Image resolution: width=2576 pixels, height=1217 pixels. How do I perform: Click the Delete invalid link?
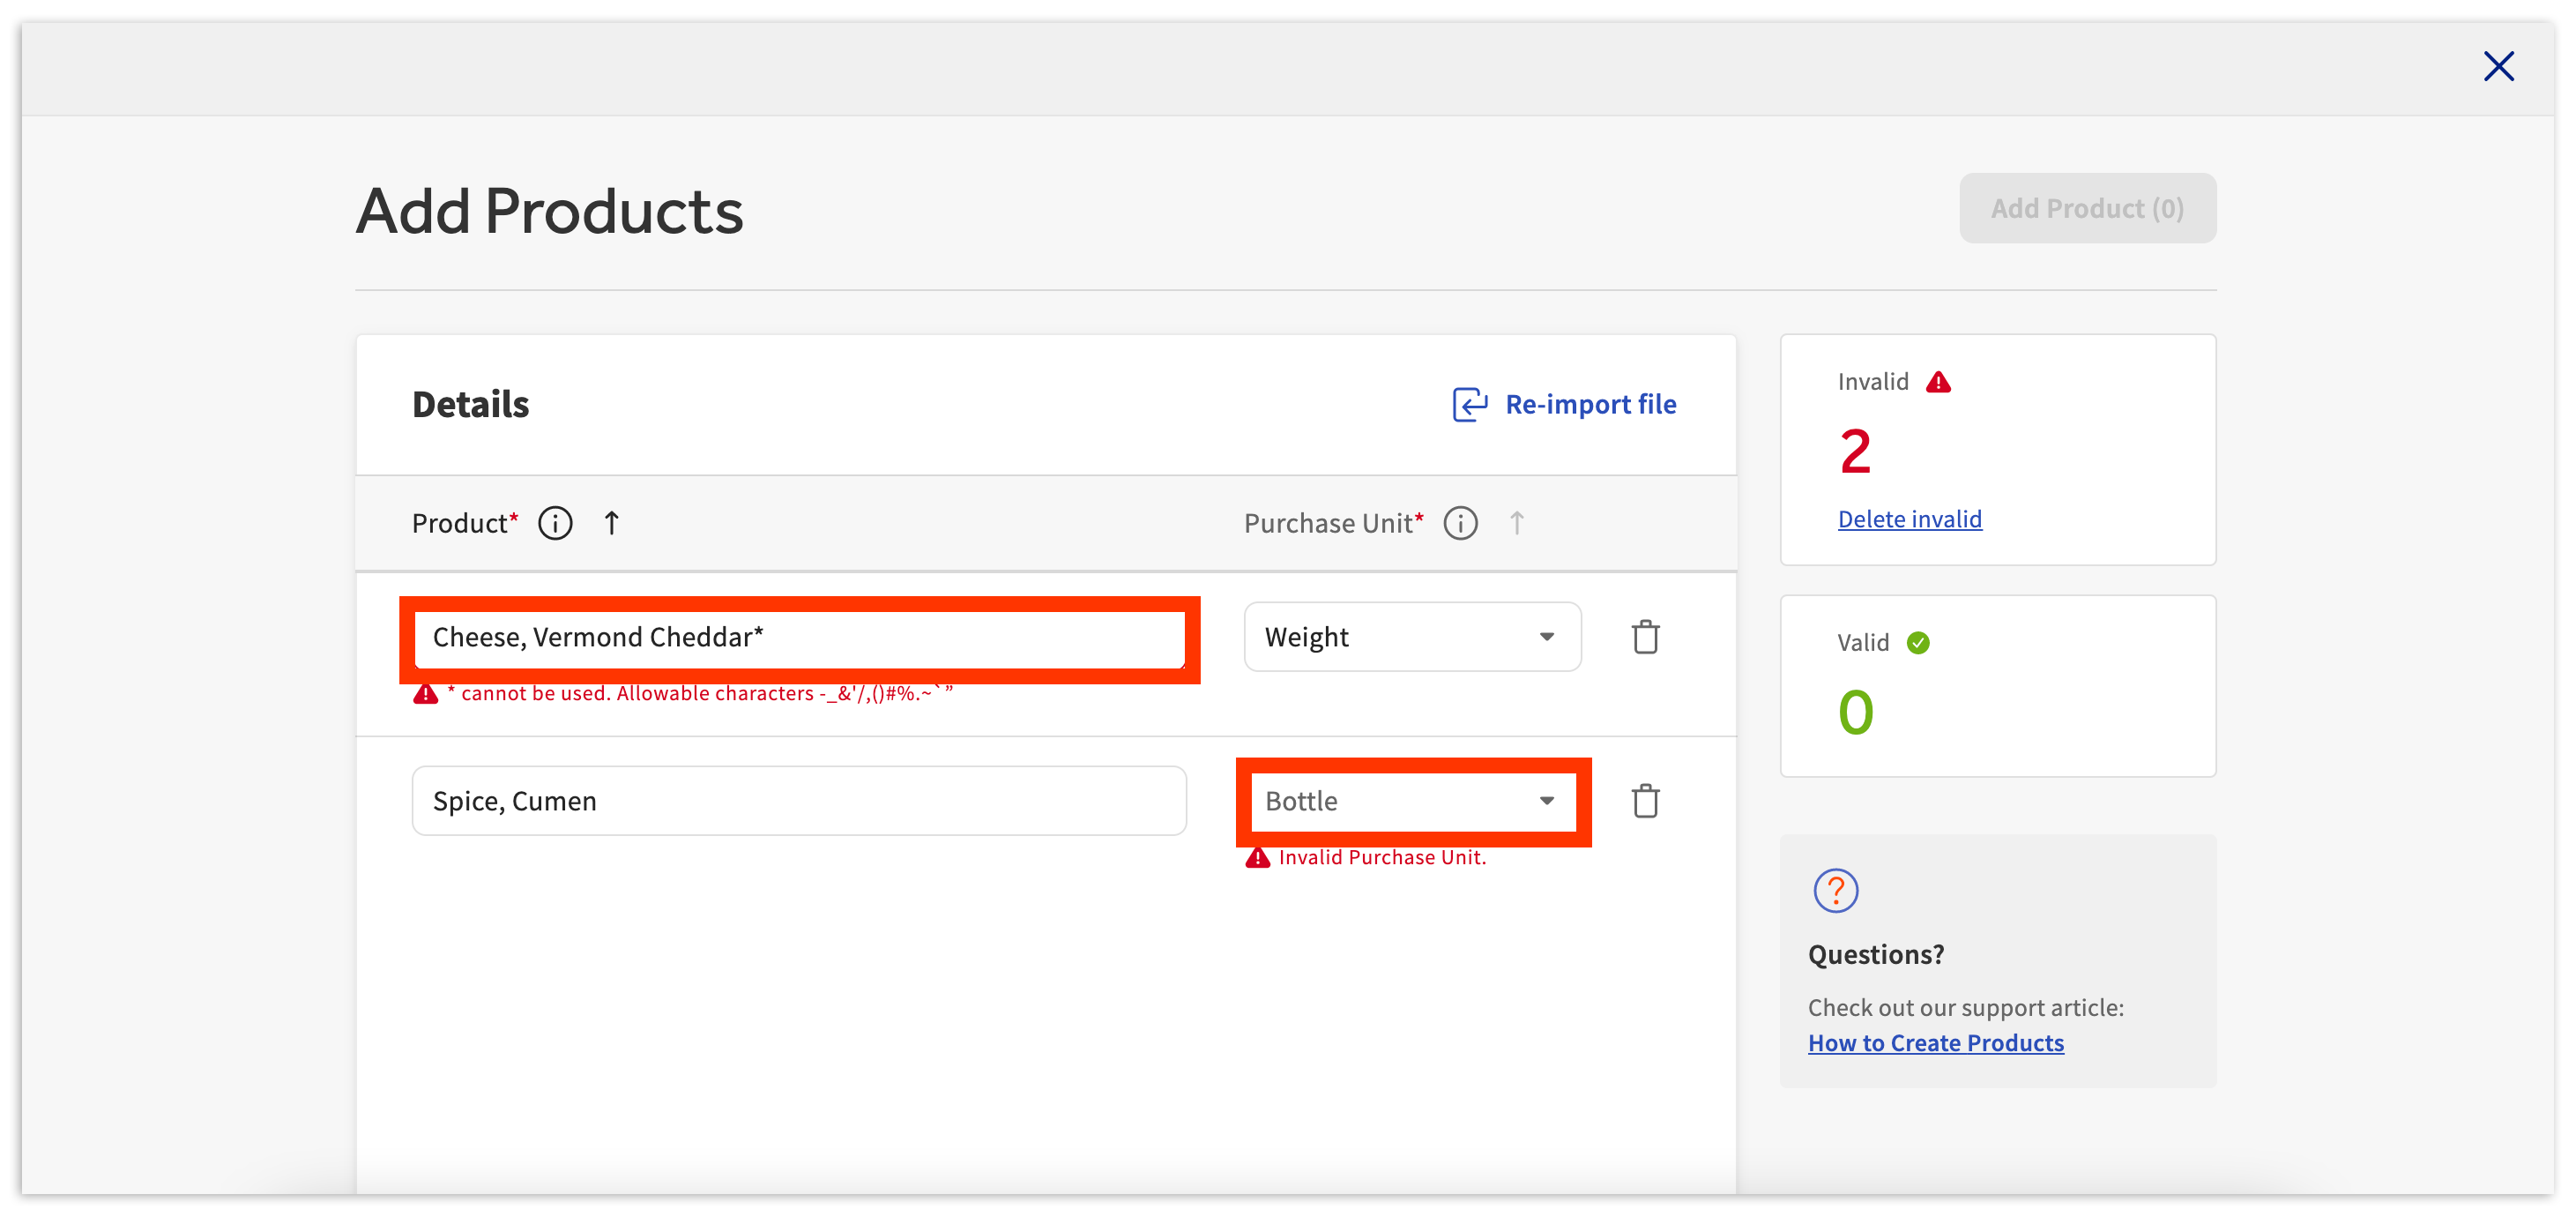(1909, 518)
